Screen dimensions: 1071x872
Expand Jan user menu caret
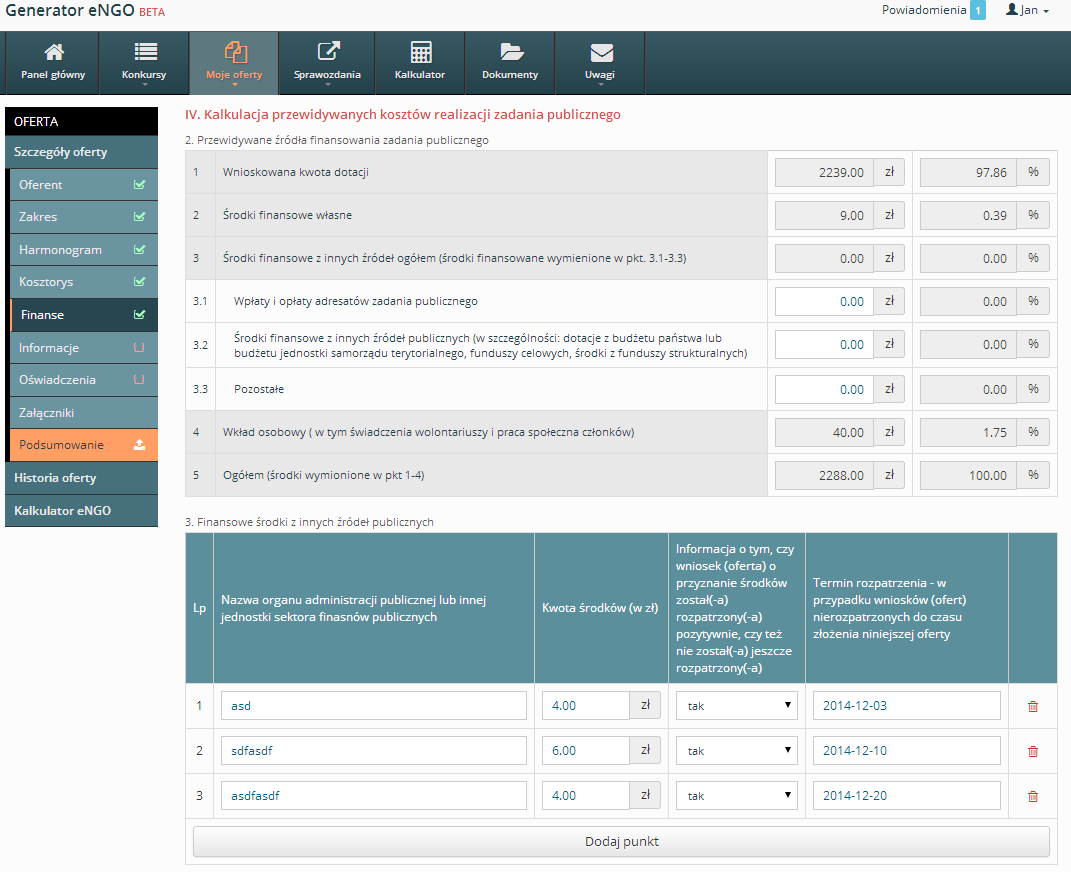[1046, 12]
